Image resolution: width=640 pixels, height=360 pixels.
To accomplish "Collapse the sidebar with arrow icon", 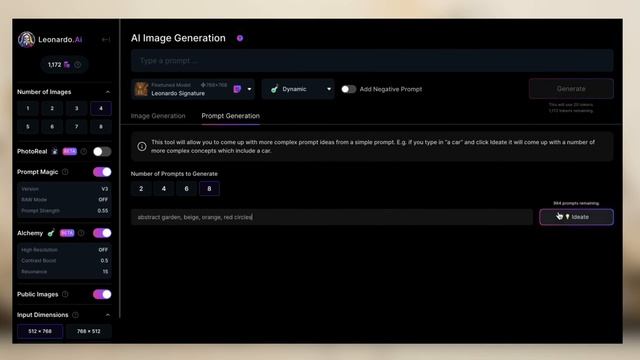I will 106,40.
